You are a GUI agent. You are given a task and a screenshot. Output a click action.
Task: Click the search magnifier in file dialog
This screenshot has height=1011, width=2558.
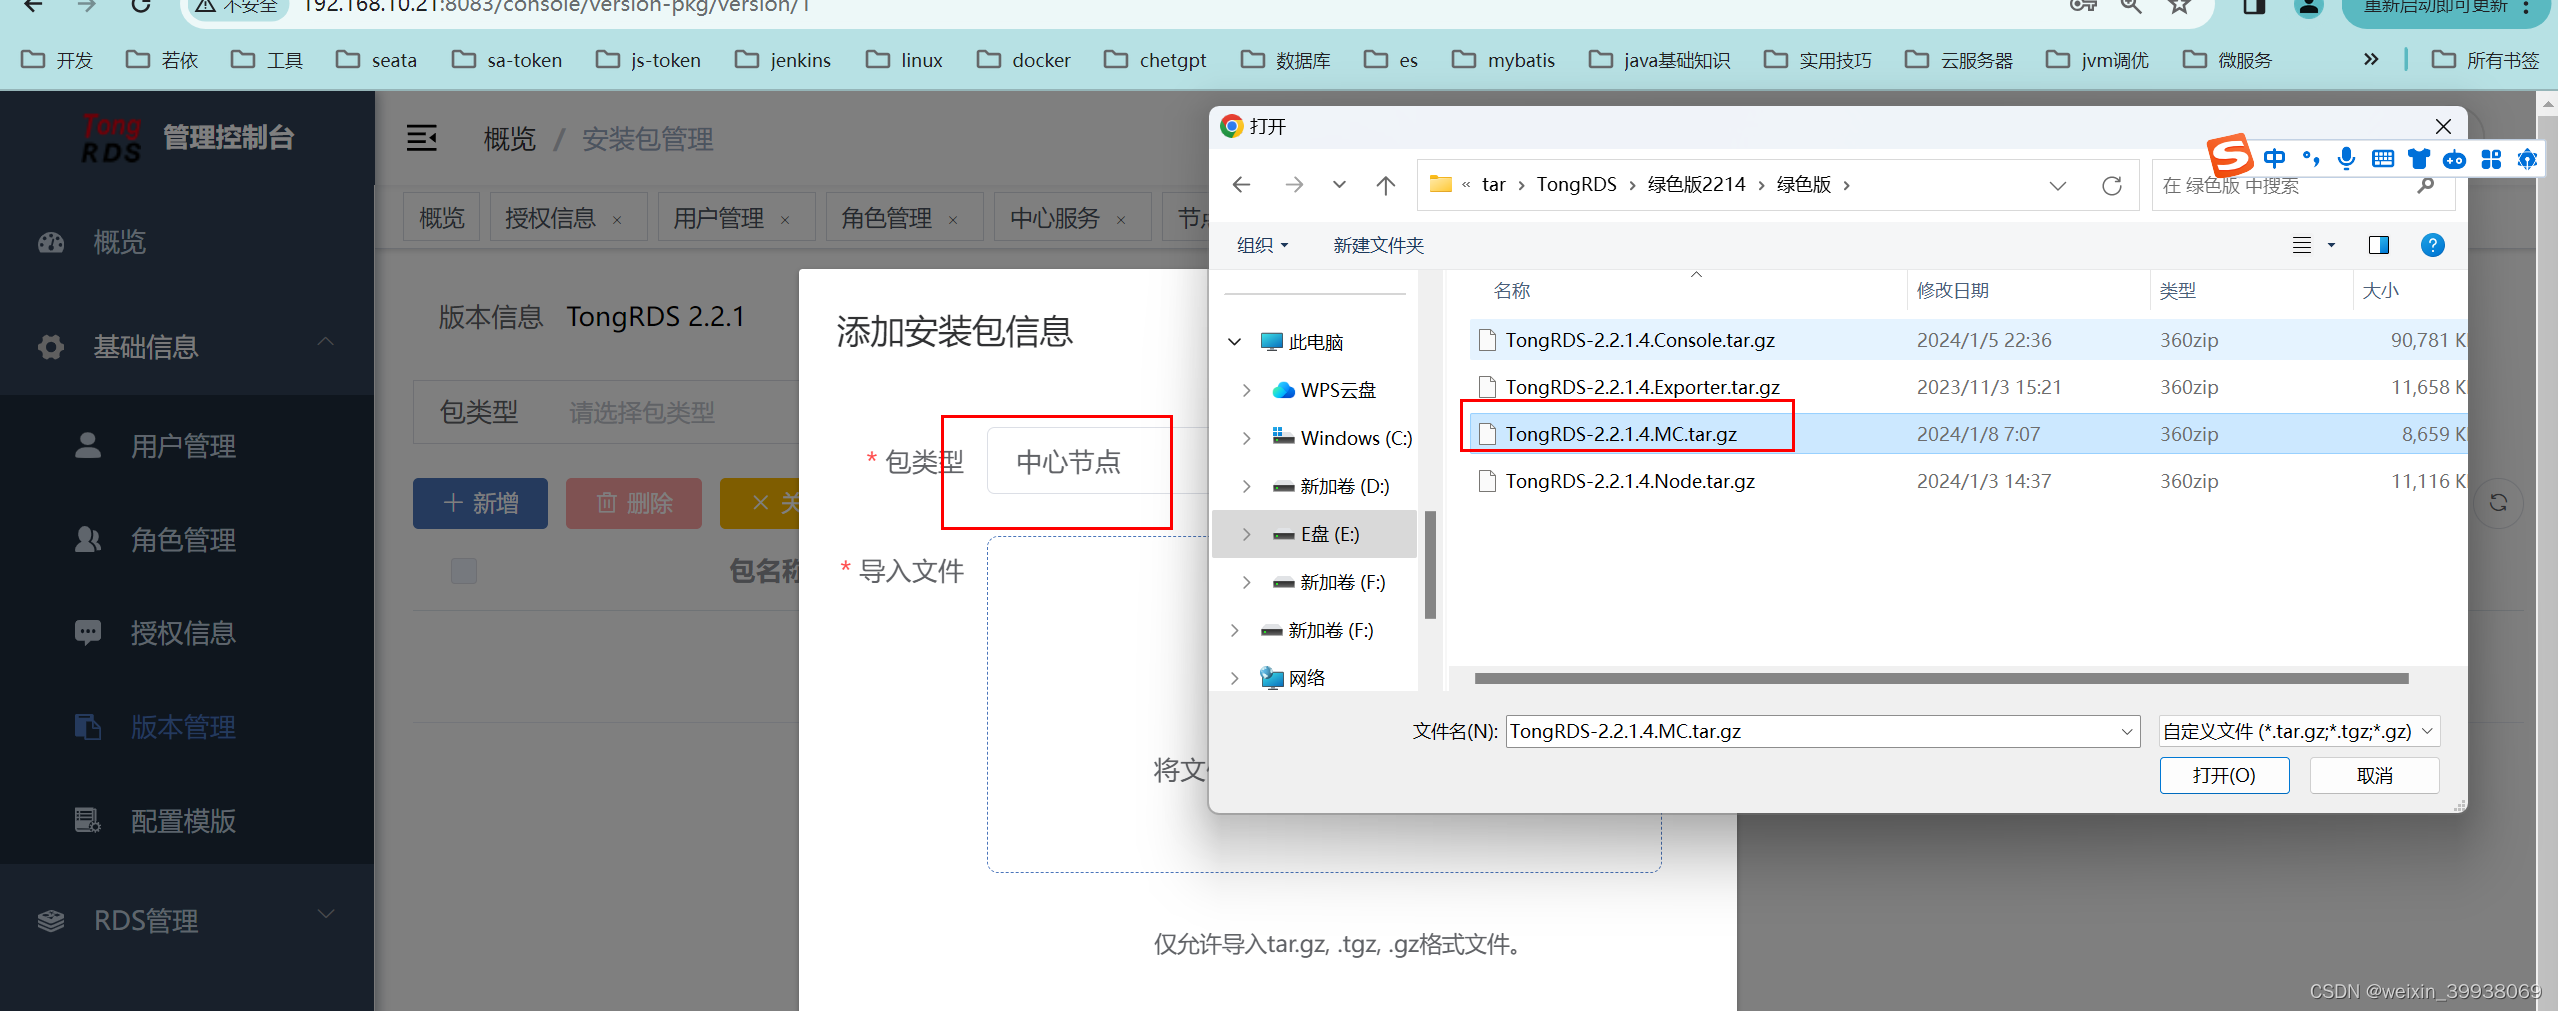2425,186
